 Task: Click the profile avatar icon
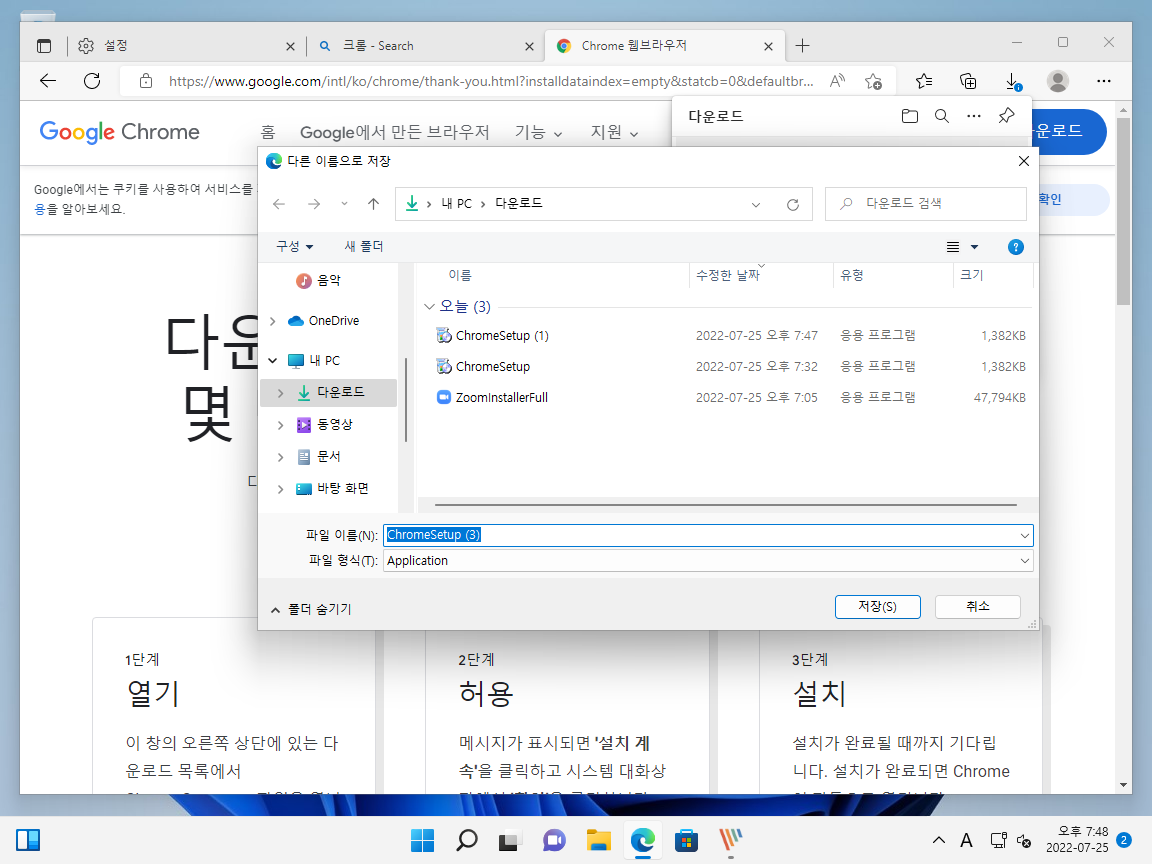tap(1058, 81)
